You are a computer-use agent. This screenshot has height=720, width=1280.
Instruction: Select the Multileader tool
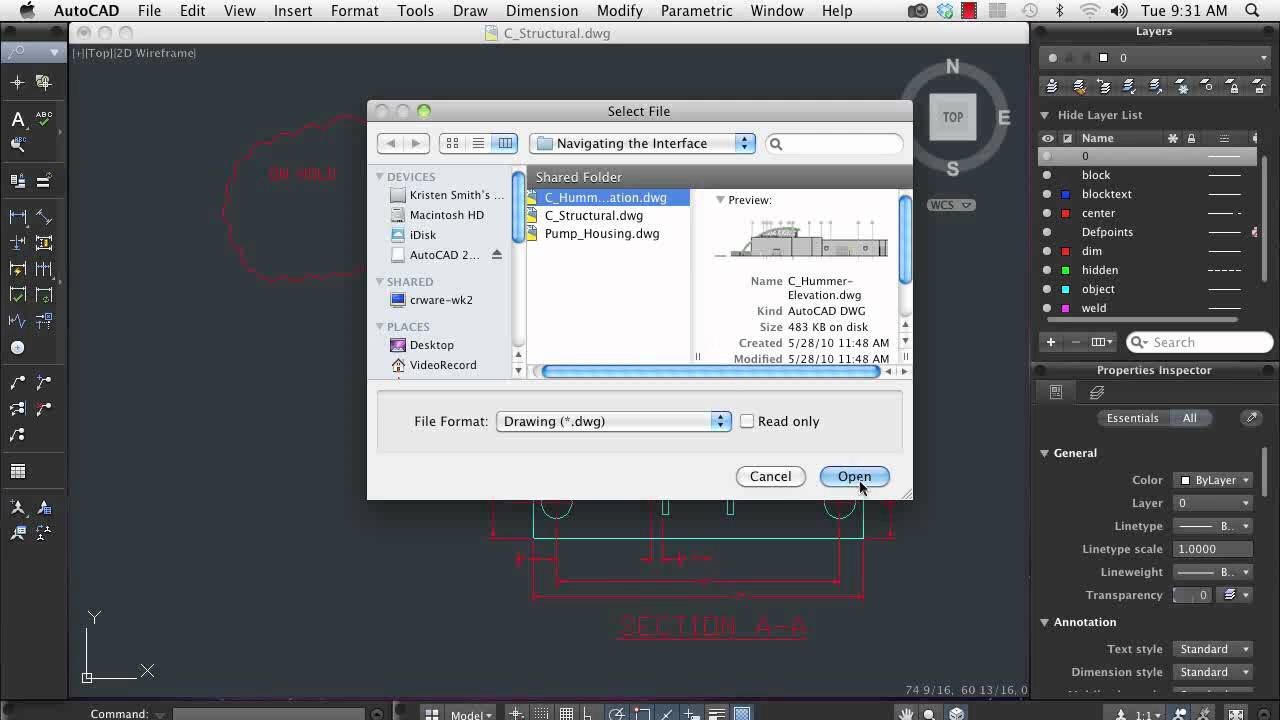pyautogui.click(x=17, y=382)
